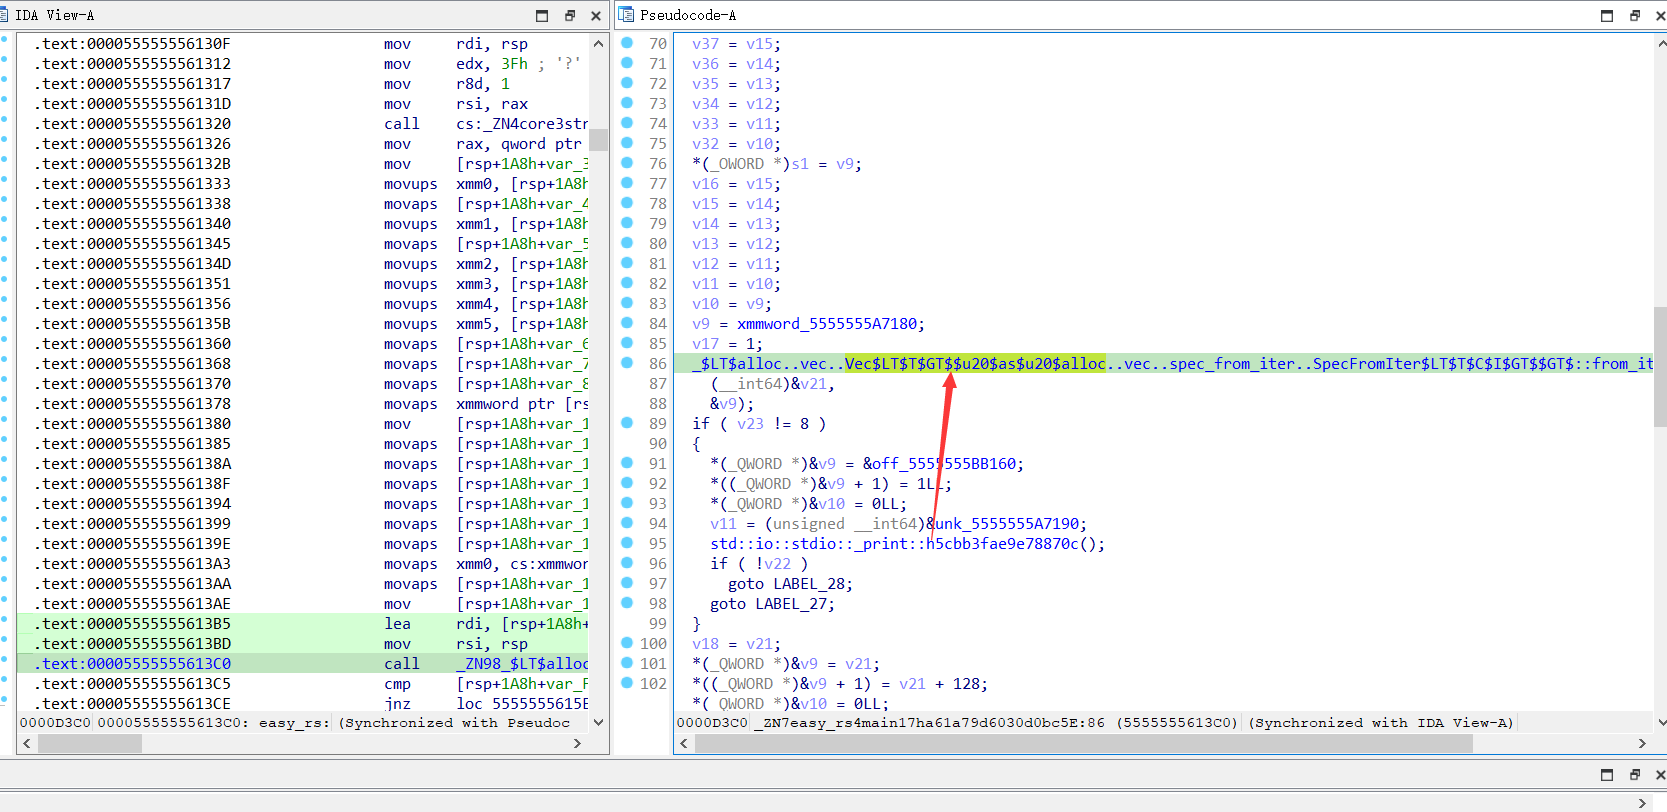
Task: Maximize the Pseudocode-A panel
Action: 1607,15
